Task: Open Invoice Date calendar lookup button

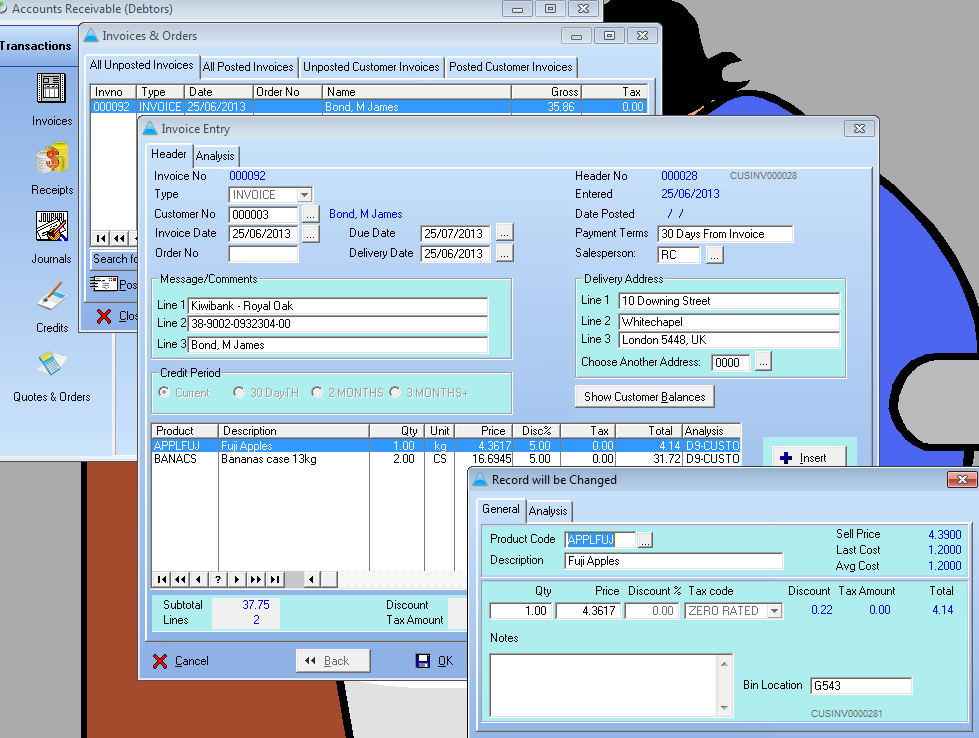Action: click(310, 234)
